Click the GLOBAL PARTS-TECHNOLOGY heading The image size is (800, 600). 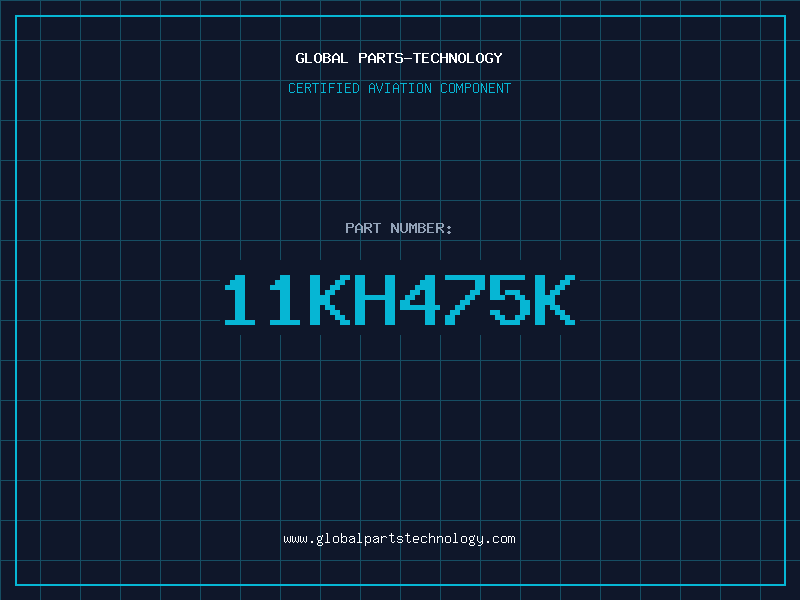[x=399, y=58]
